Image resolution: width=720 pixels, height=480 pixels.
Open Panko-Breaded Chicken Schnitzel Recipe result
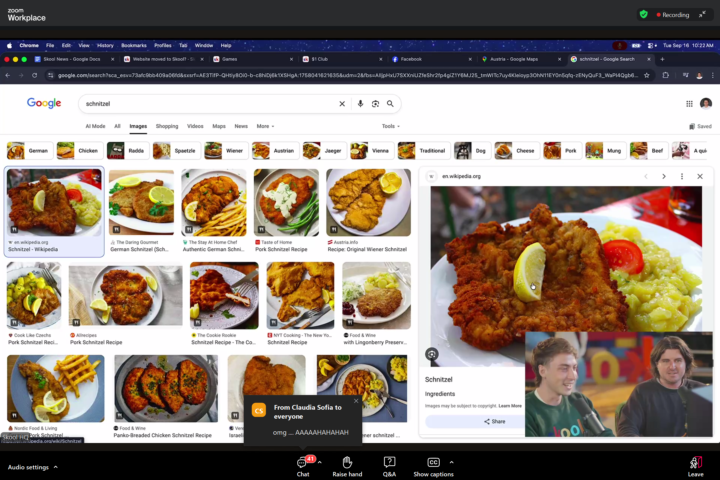pos(166,396)
